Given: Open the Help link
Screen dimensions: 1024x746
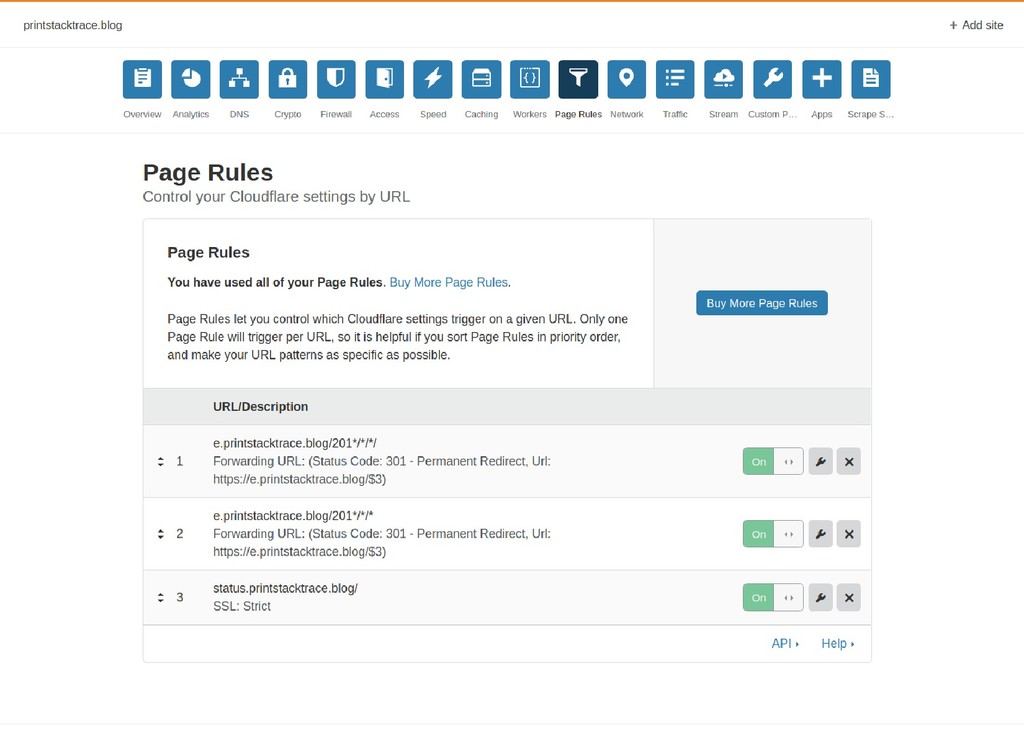Looking at the screenshot, I should [837, 643].
